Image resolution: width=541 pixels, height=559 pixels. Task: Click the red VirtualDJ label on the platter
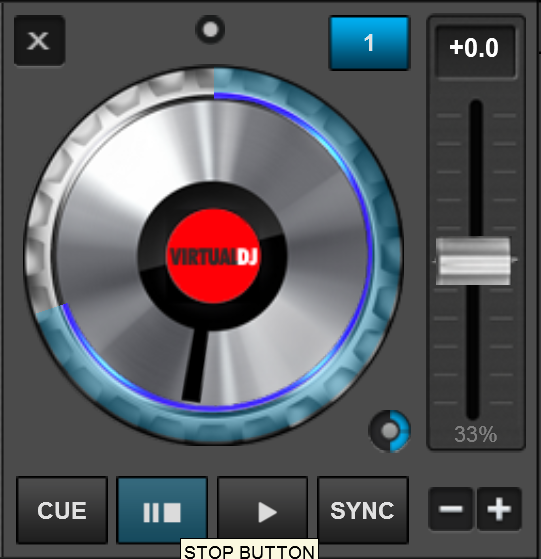point(213,256)
